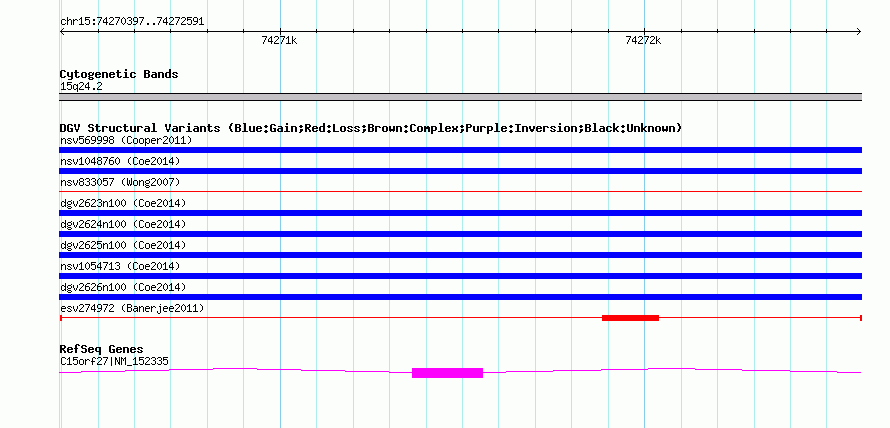The image size is (890, 428).
Task: Click the nsv833057 (Wong2007) variant label
Action: pyautogui.click(x=120, y=182)
